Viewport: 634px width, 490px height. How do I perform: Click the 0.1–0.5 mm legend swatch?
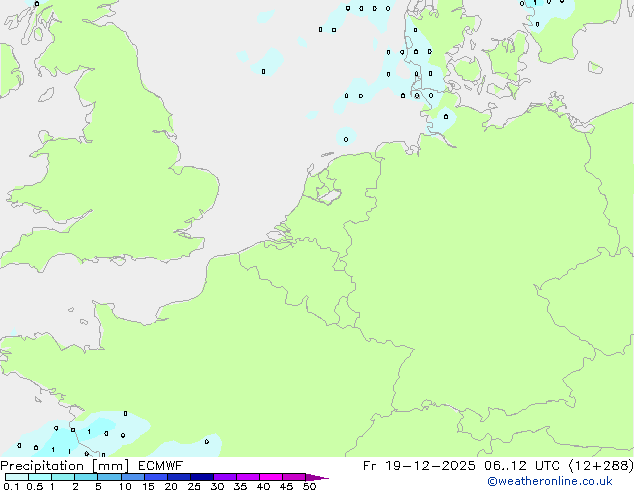(17, 477)
